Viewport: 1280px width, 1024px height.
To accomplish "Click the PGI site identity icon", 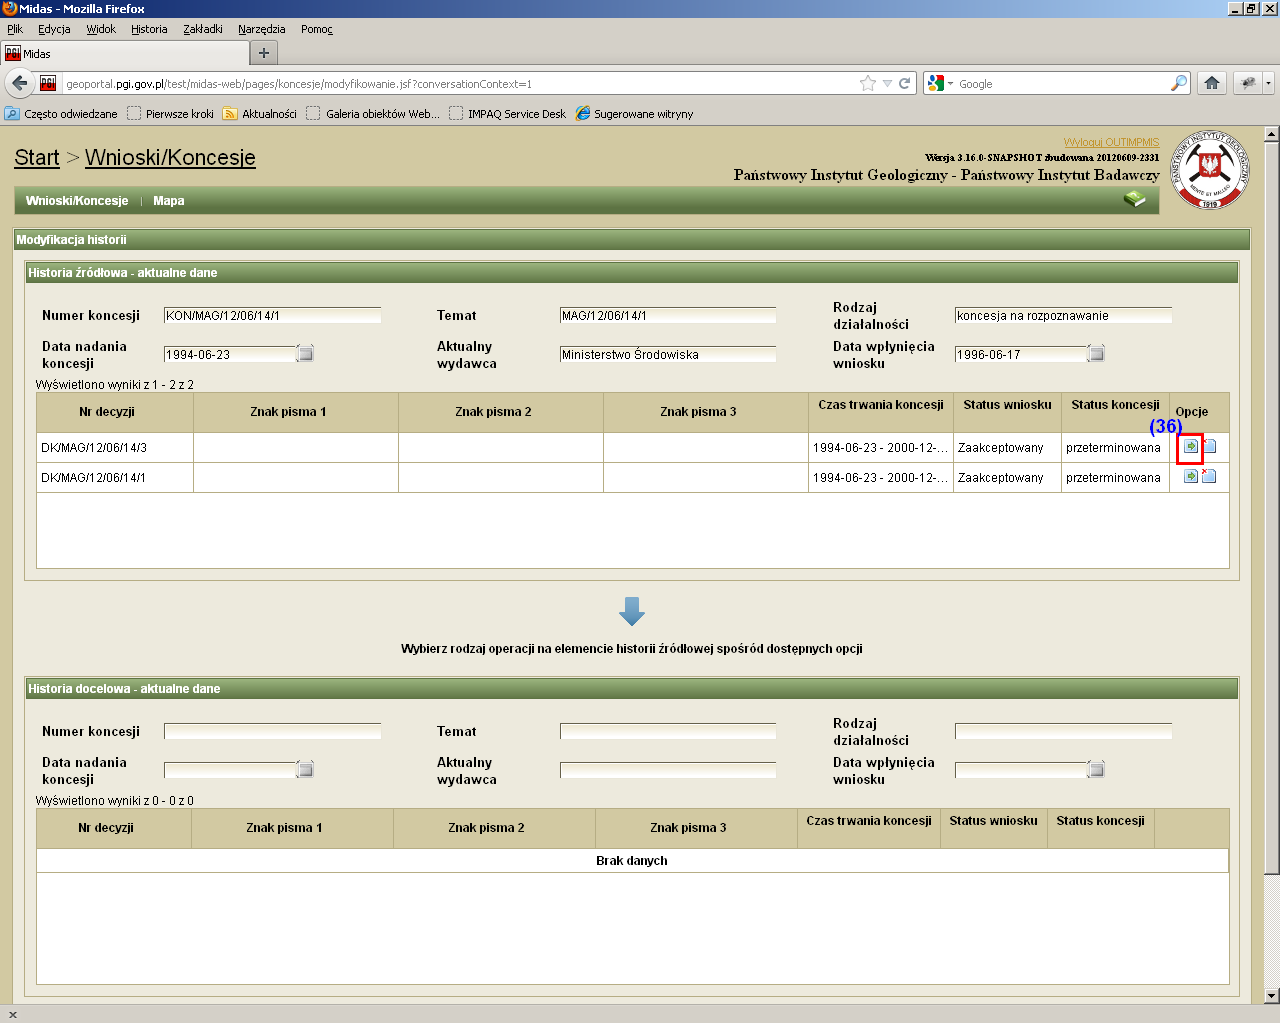I will click(48, 84).
